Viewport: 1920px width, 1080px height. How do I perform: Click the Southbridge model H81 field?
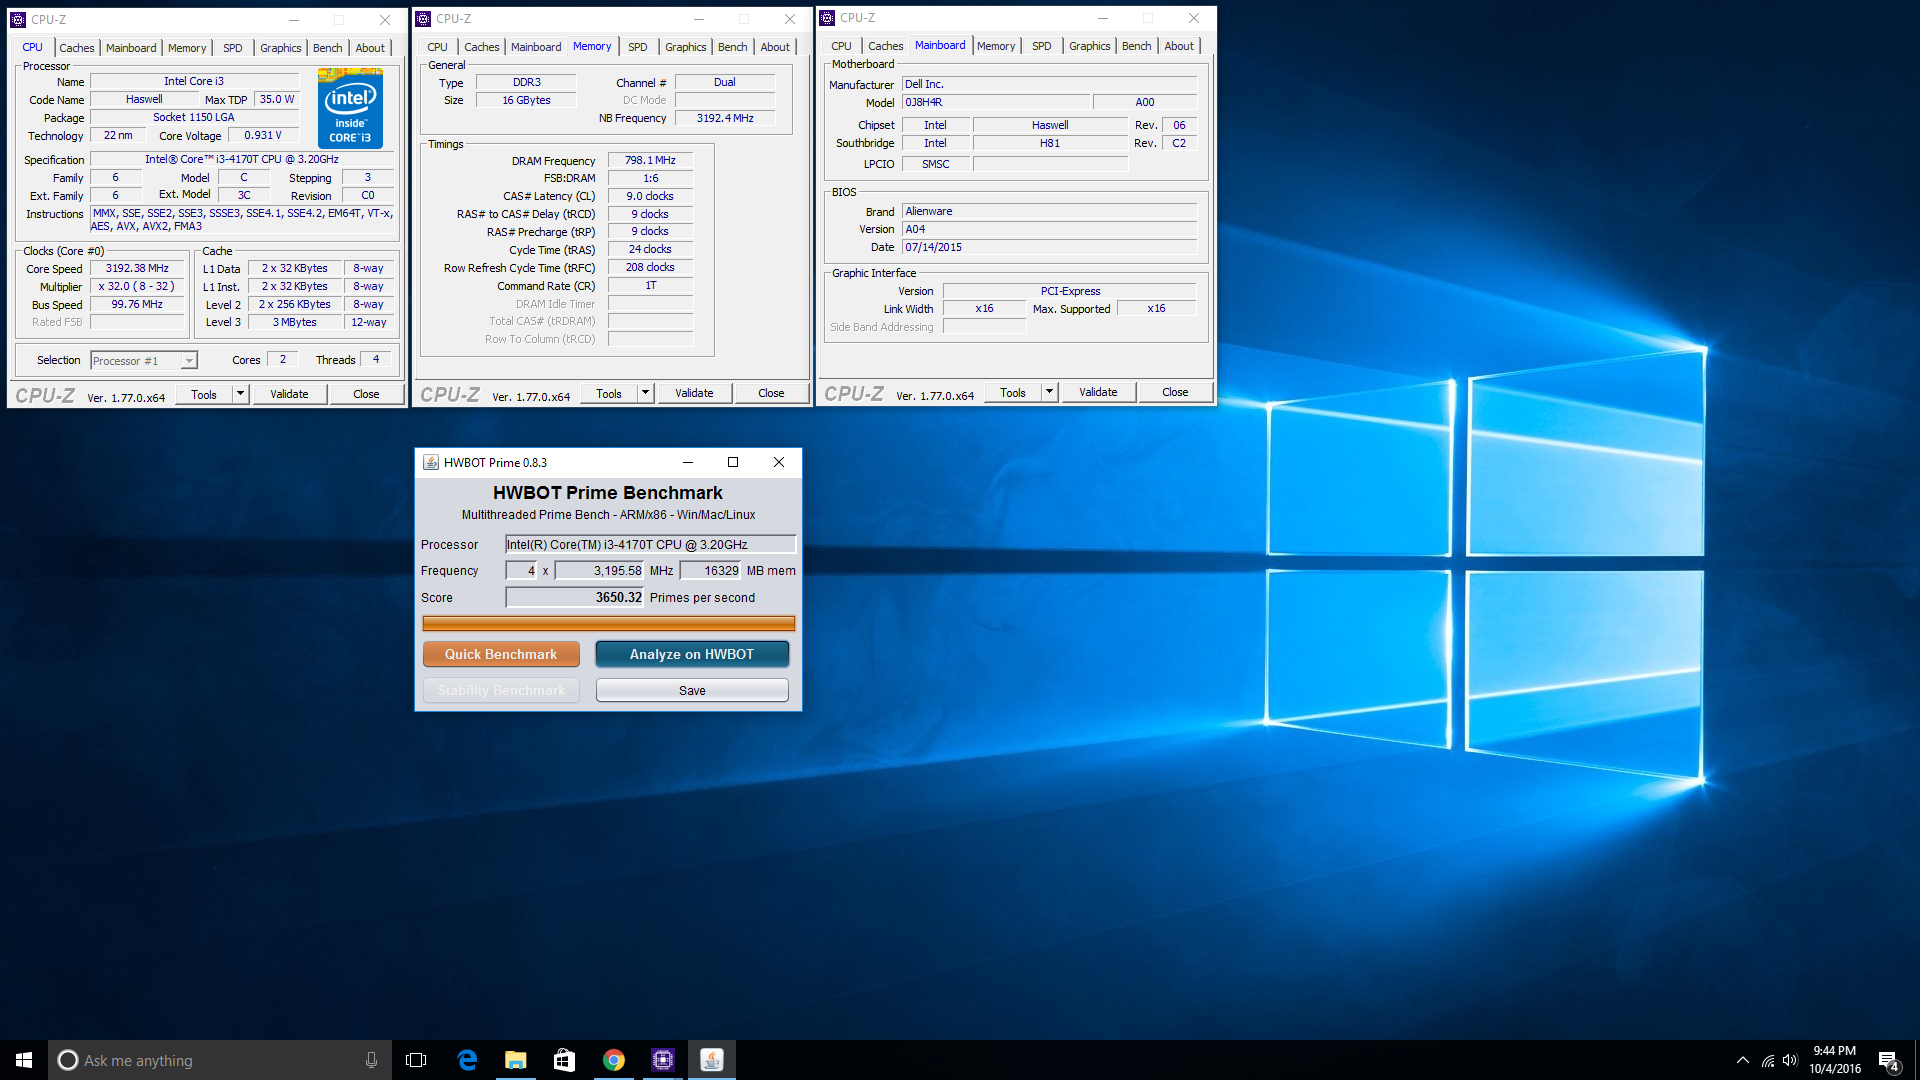click(1050, 143)
